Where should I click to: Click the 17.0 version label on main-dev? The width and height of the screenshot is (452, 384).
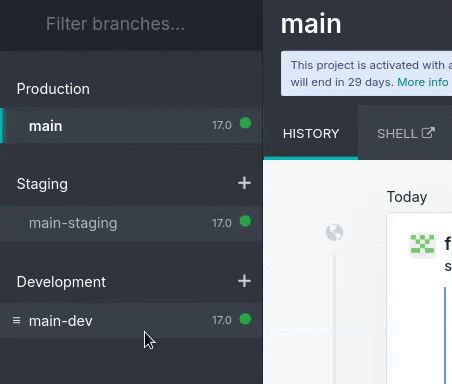tap(222, 320)
